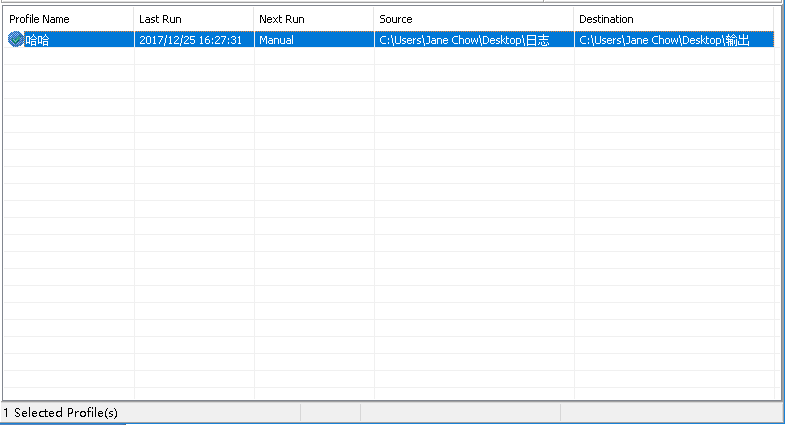Click divider between Next Run and Source headers
Image resolution: width=785 pixels, height=425 pixels.
(x=374, y=19)
